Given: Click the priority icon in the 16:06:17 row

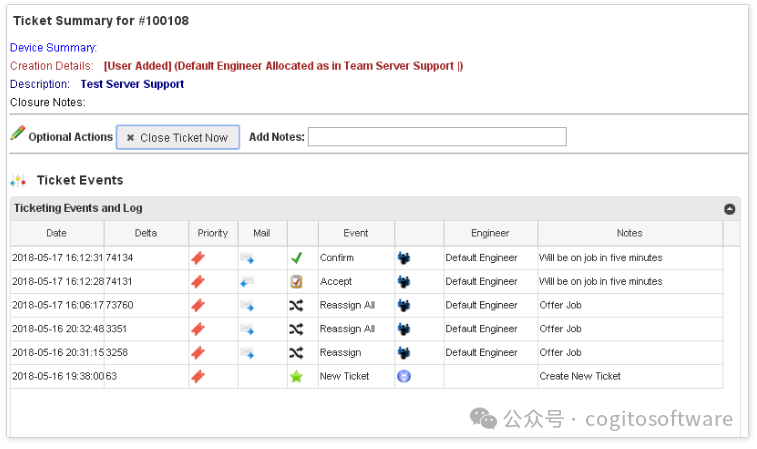Looking at the screenshot, I should pyautogui.click(x=198, y=305).
